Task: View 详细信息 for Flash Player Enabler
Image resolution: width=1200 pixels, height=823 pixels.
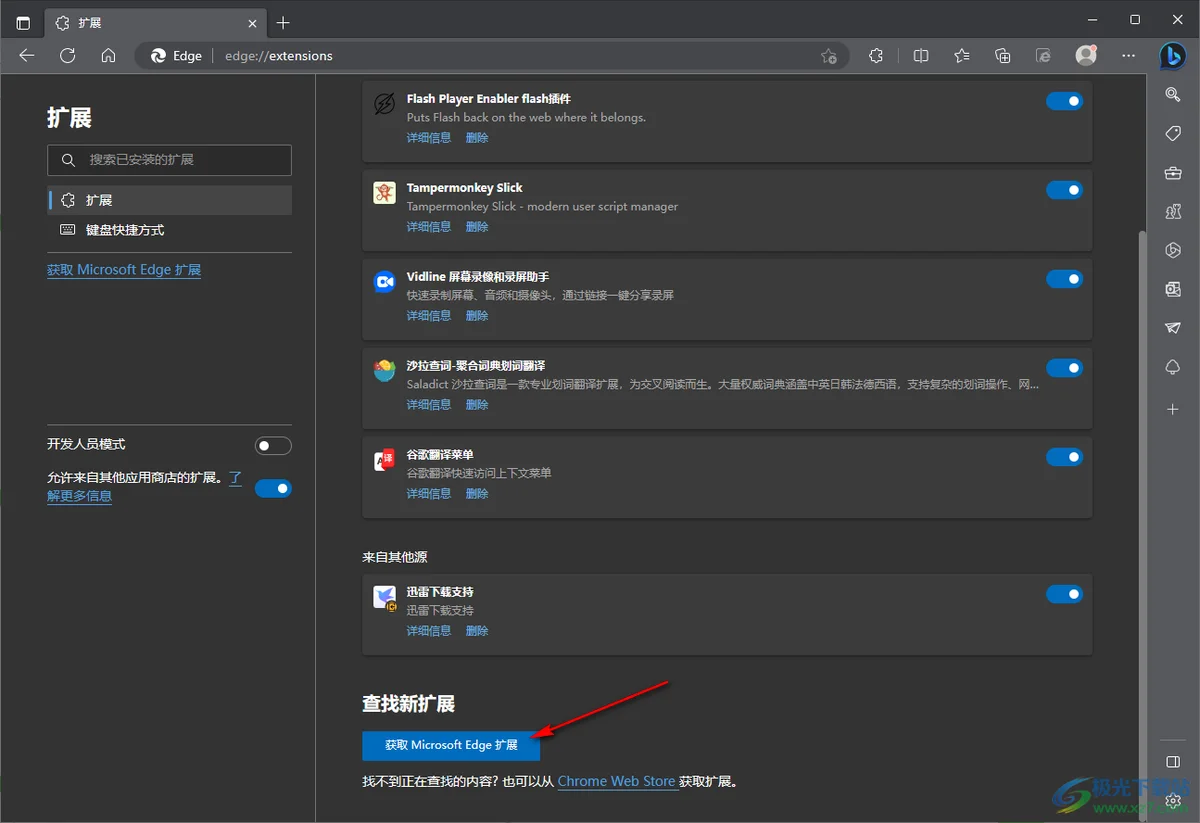Action: pyautogui.click(x=429, y=138)
